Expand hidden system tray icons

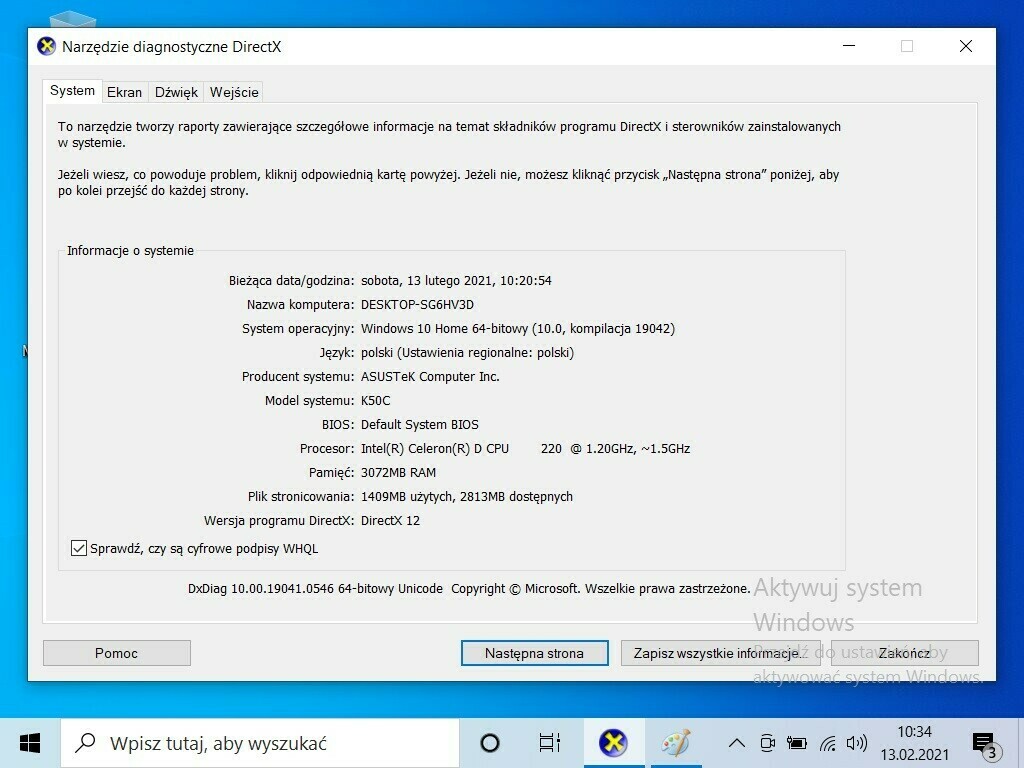pyautogui.click(x=737, y=743)
